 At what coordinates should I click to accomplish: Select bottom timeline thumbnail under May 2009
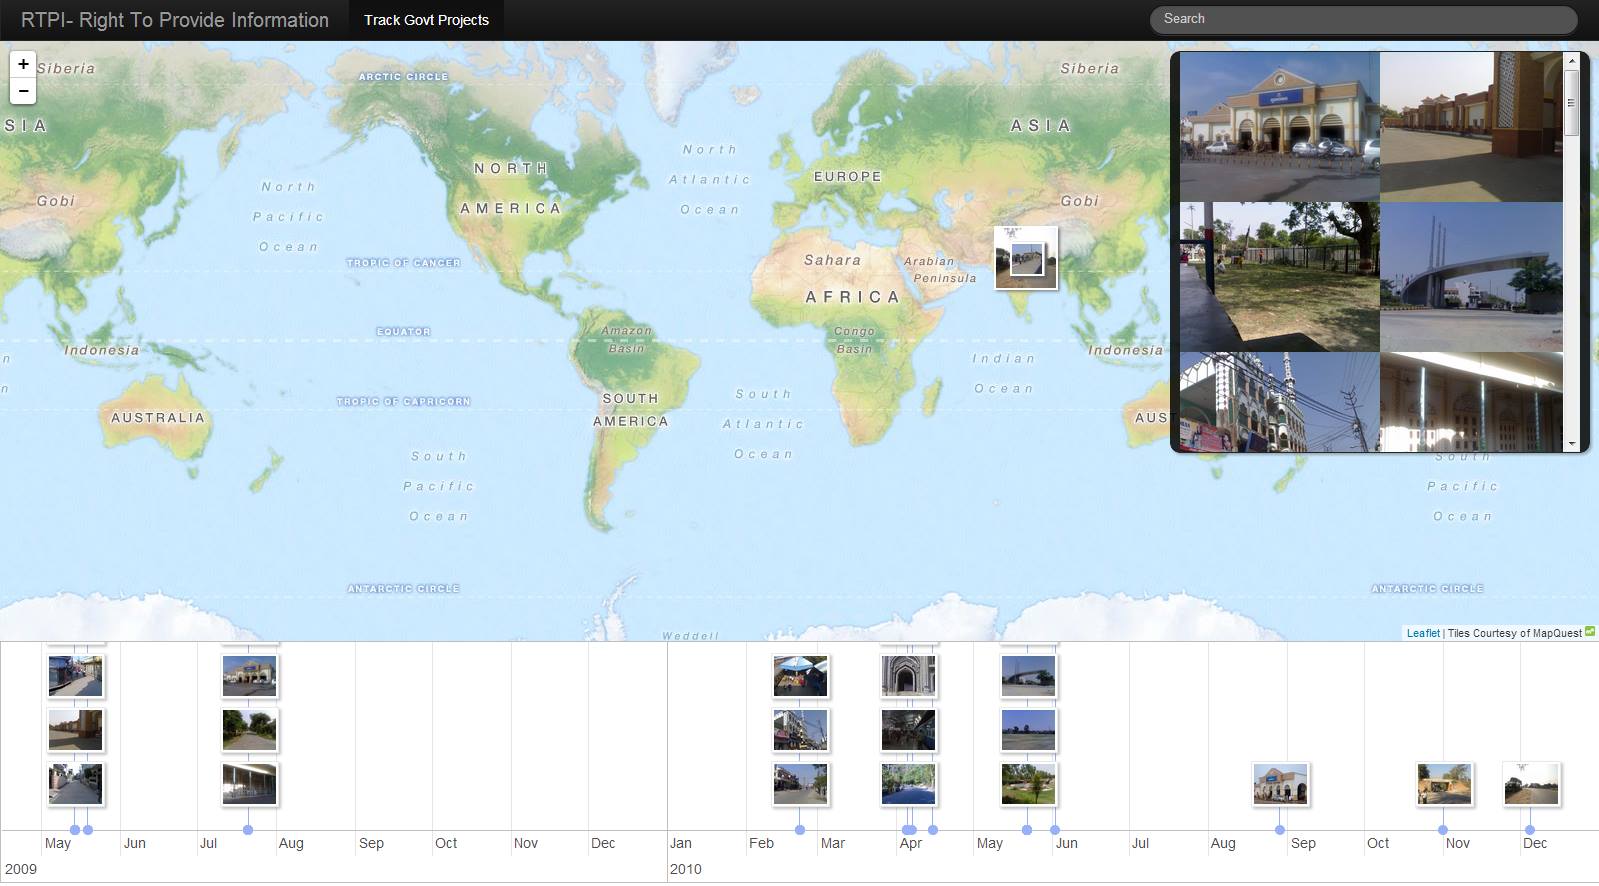click(76, 785)
